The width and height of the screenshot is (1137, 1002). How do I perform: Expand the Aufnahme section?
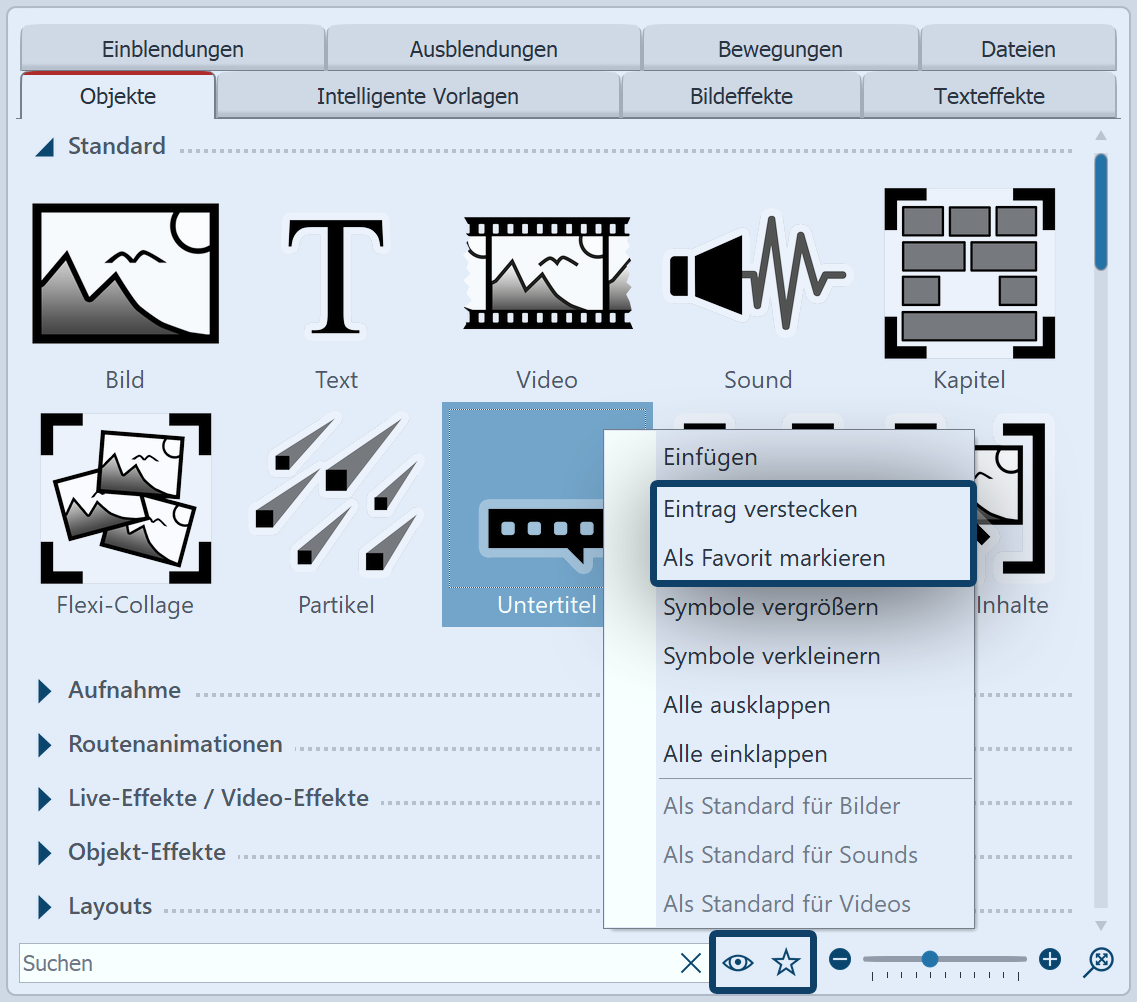(123, 690)
